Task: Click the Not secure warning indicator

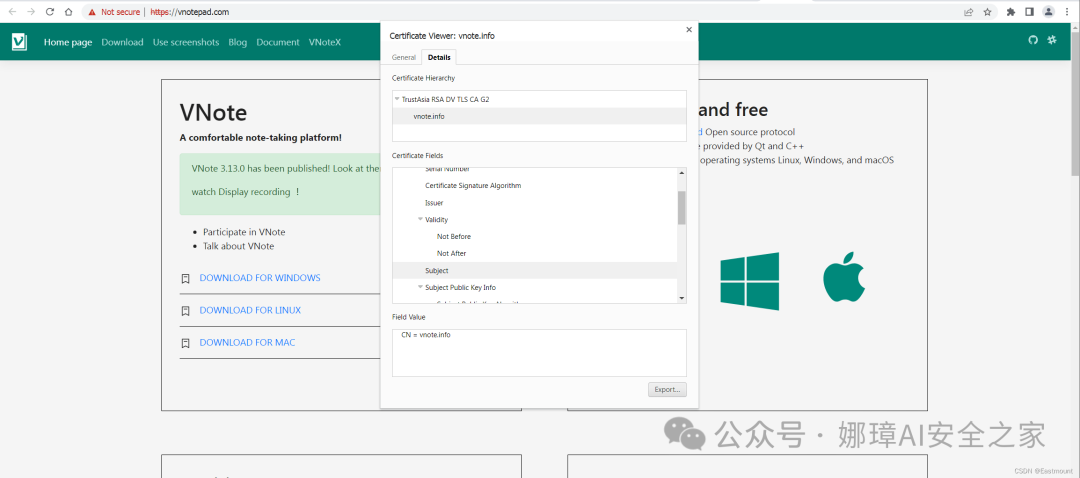Action: (x=114, y=12)
